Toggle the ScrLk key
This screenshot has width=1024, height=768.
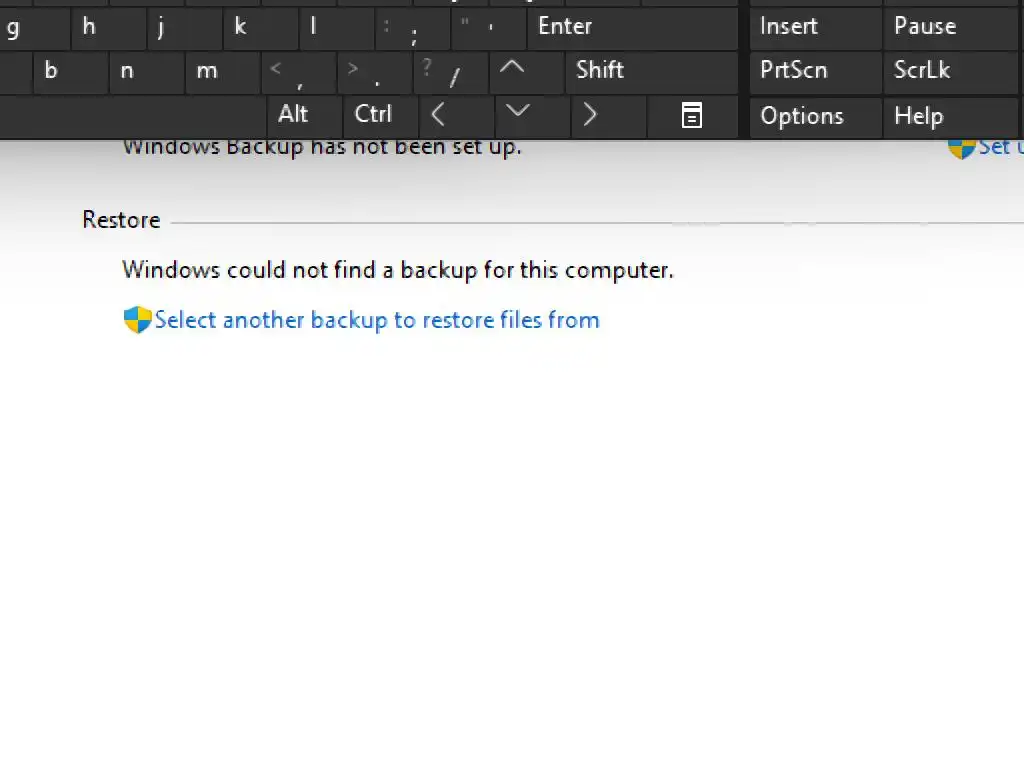click(951, 72)
